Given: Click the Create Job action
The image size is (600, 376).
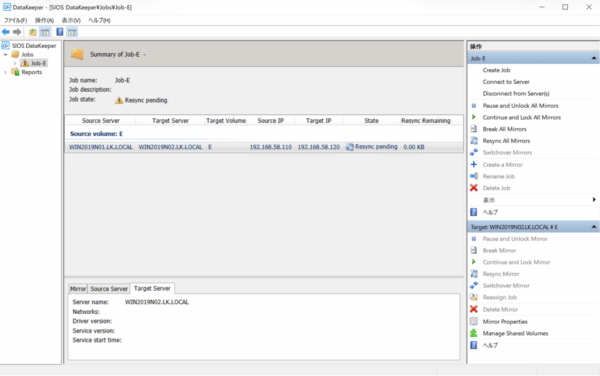Looking at the screenshot, I should (496, 70).
